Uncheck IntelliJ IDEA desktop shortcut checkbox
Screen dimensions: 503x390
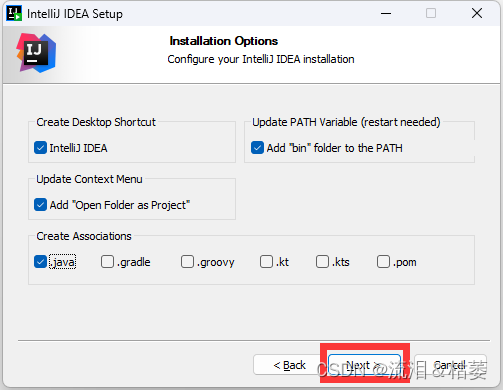(40, 148)
